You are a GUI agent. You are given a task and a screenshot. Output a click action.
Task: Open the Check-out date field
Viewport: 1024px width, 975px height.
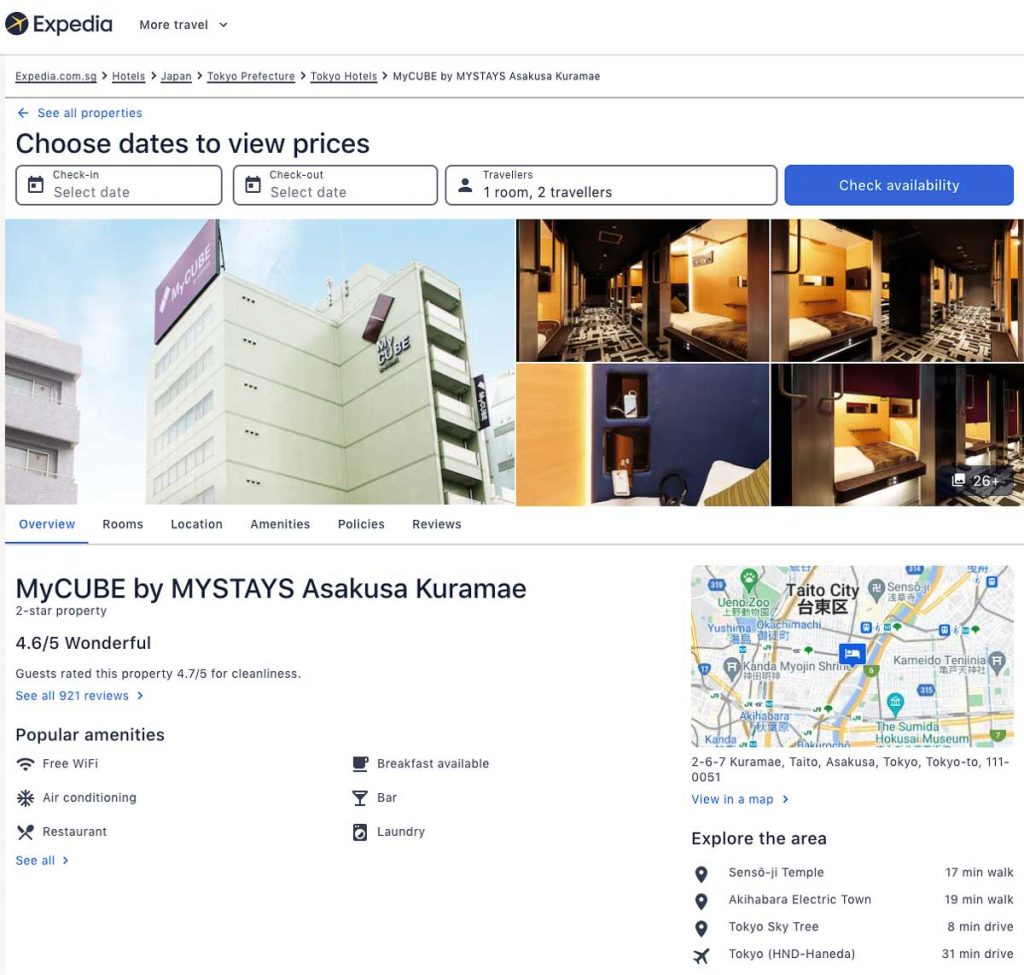click(335, 185)
